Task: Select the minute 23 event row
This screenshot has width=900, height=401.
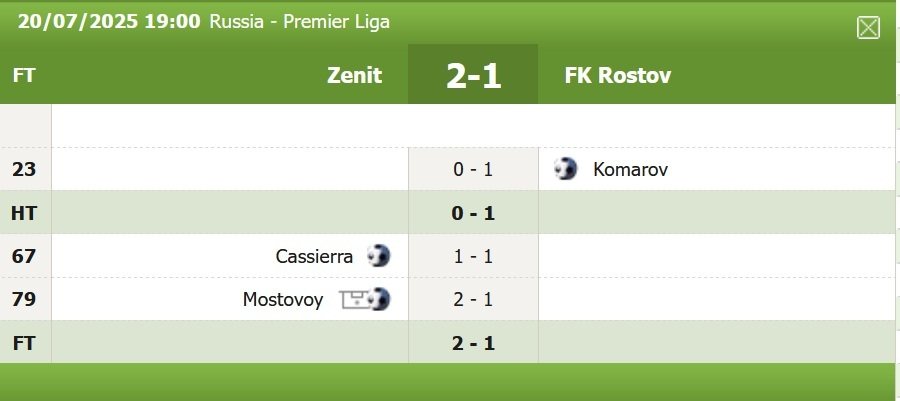Action: point(24,170)
